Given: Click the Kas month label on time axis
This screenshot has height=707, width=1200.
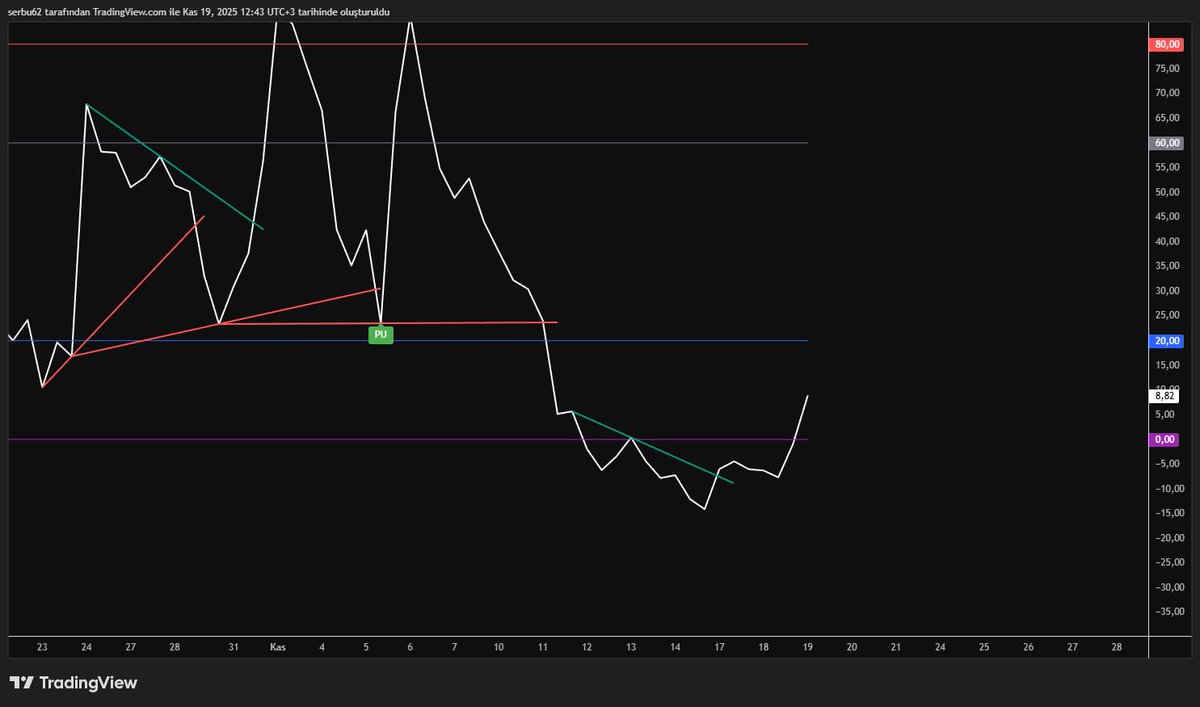Looking at the screenshot, I should [278, 648].
